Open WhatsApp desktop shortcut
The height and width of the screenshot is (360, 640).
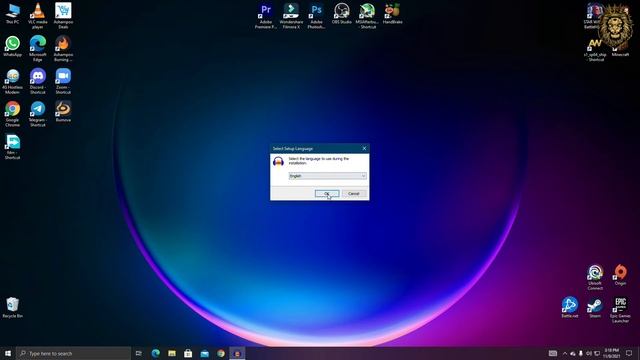(x=12, y=46)
